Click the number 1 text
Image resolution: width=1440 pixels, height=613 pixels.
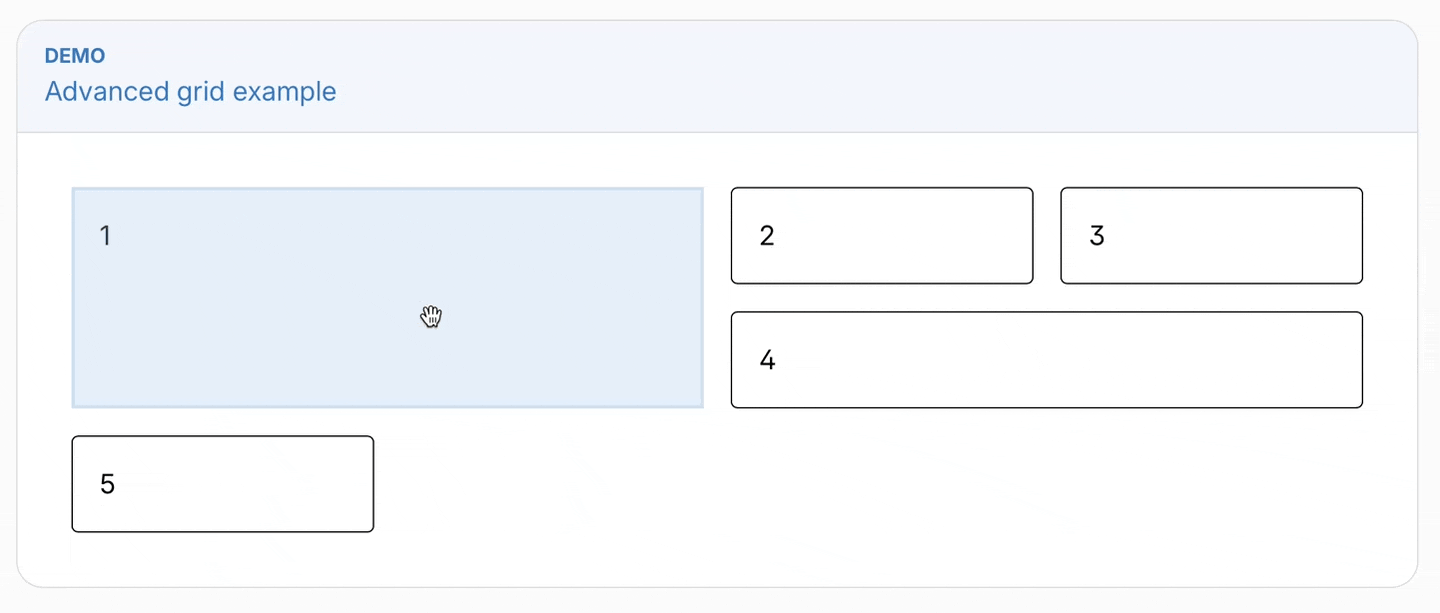click(105, 235)
